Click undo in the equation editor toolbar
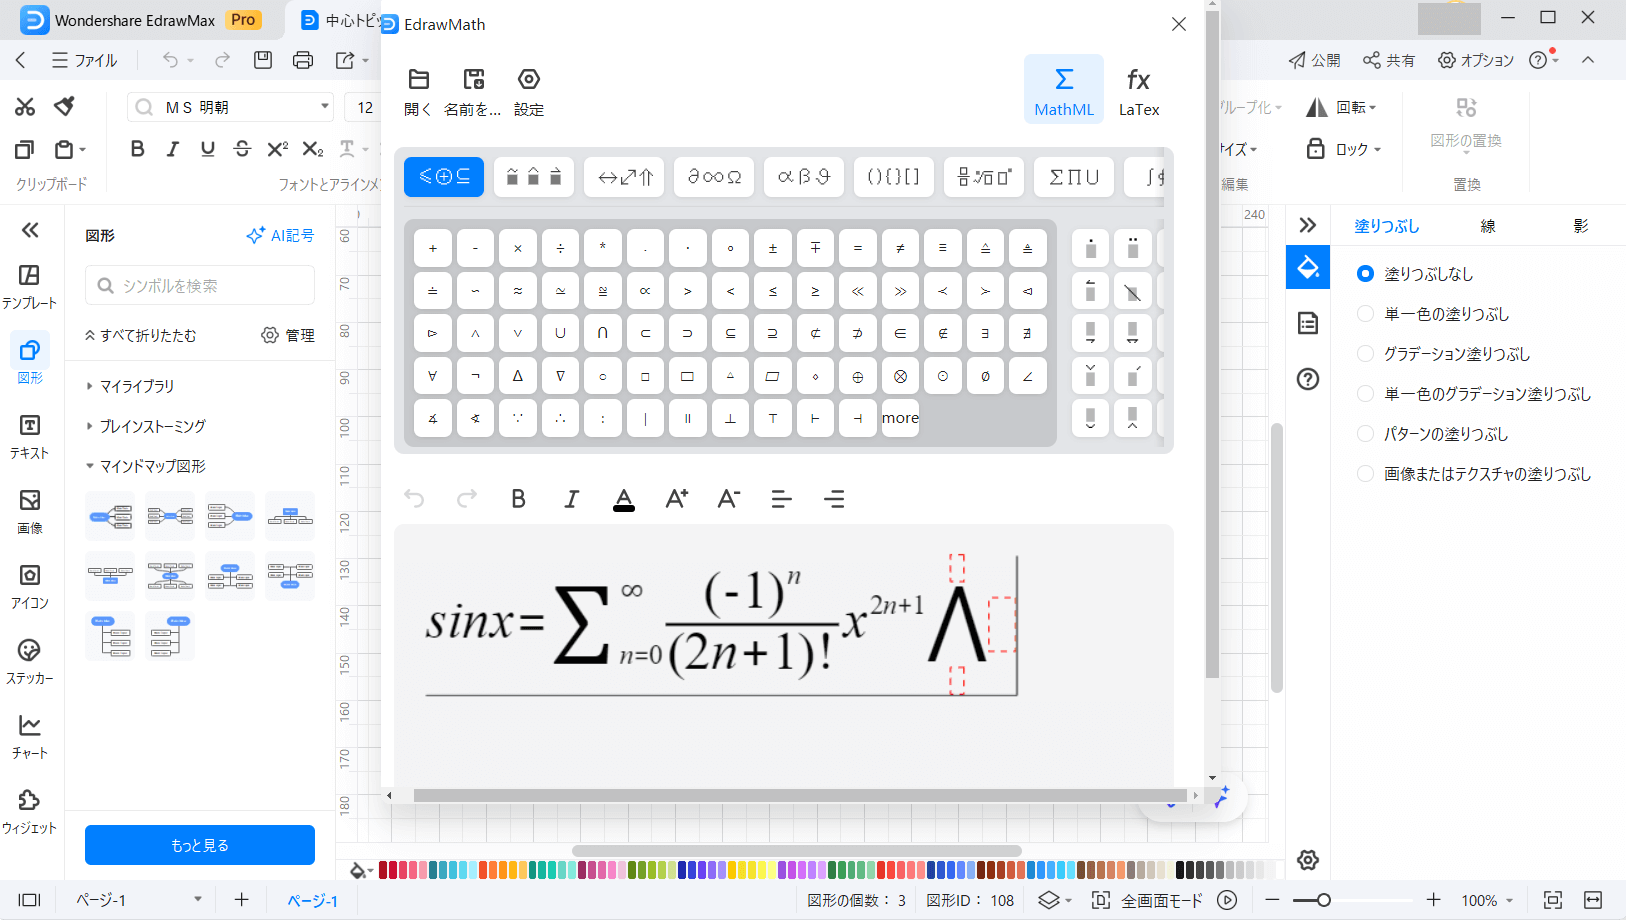 (414, 498)
